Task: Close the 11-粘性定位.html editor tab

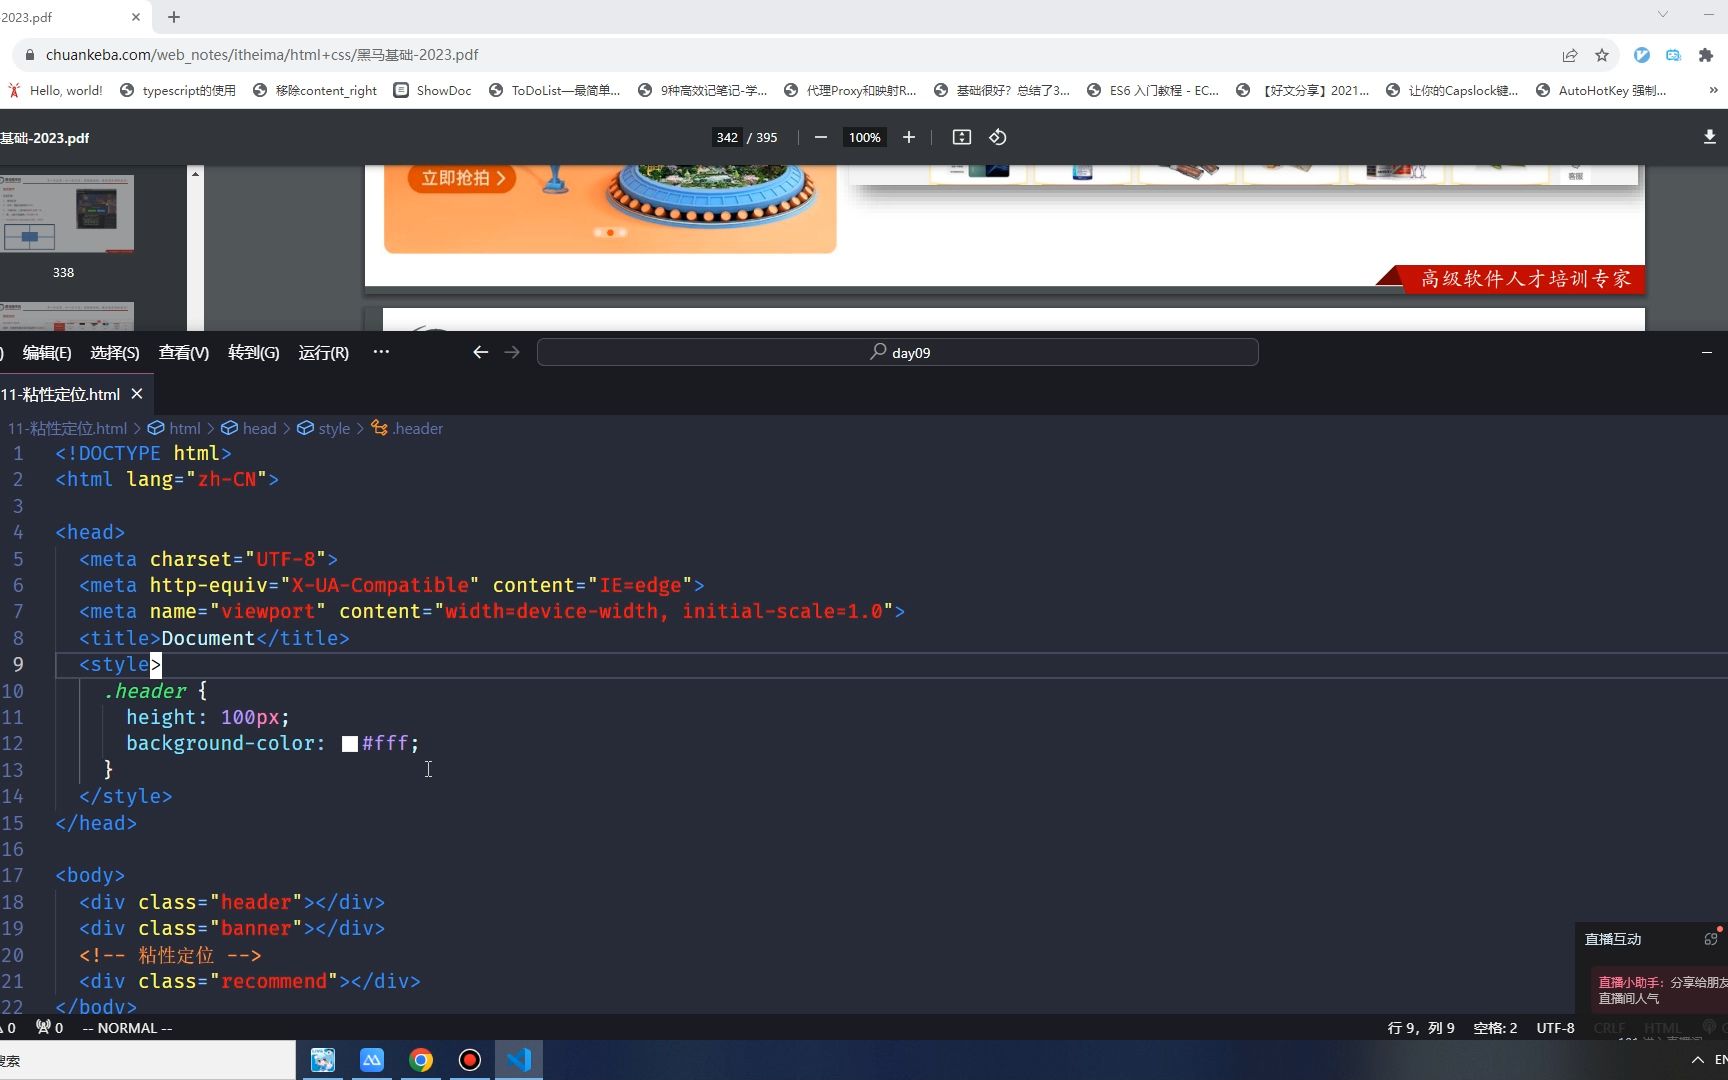Action: click(137, 394)
